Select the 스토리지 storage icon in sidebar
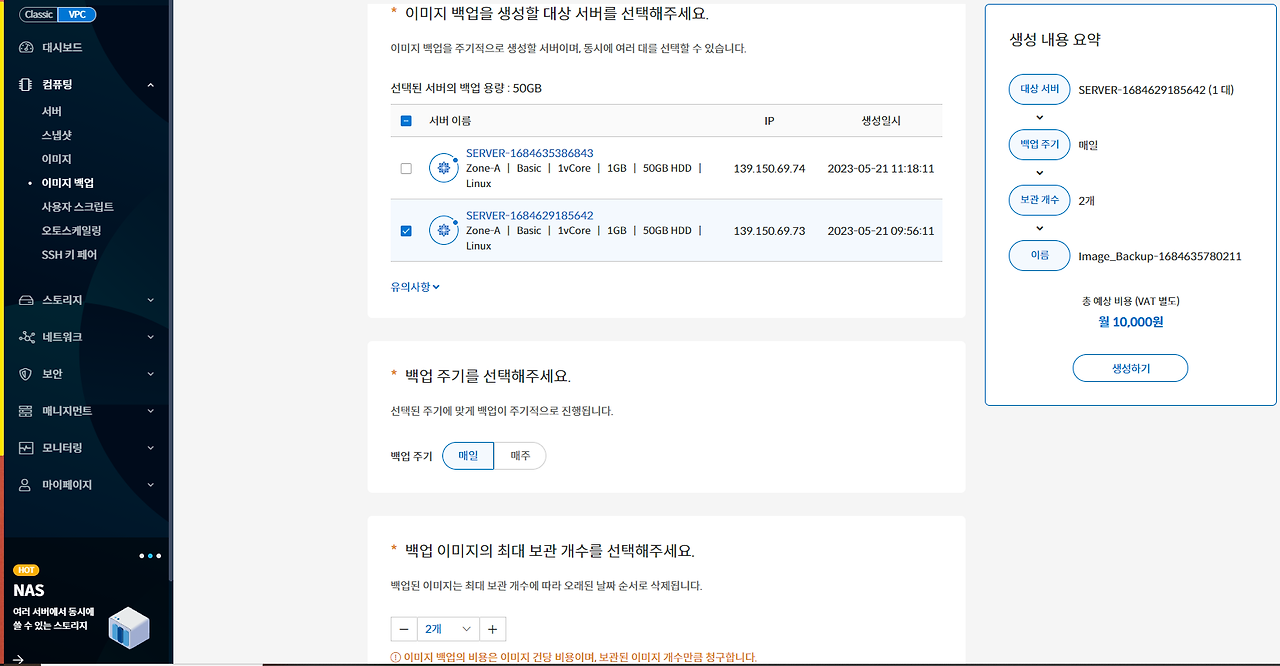Screen dimensions: 1280x666 pyautogui.click(x=24, y=299)
